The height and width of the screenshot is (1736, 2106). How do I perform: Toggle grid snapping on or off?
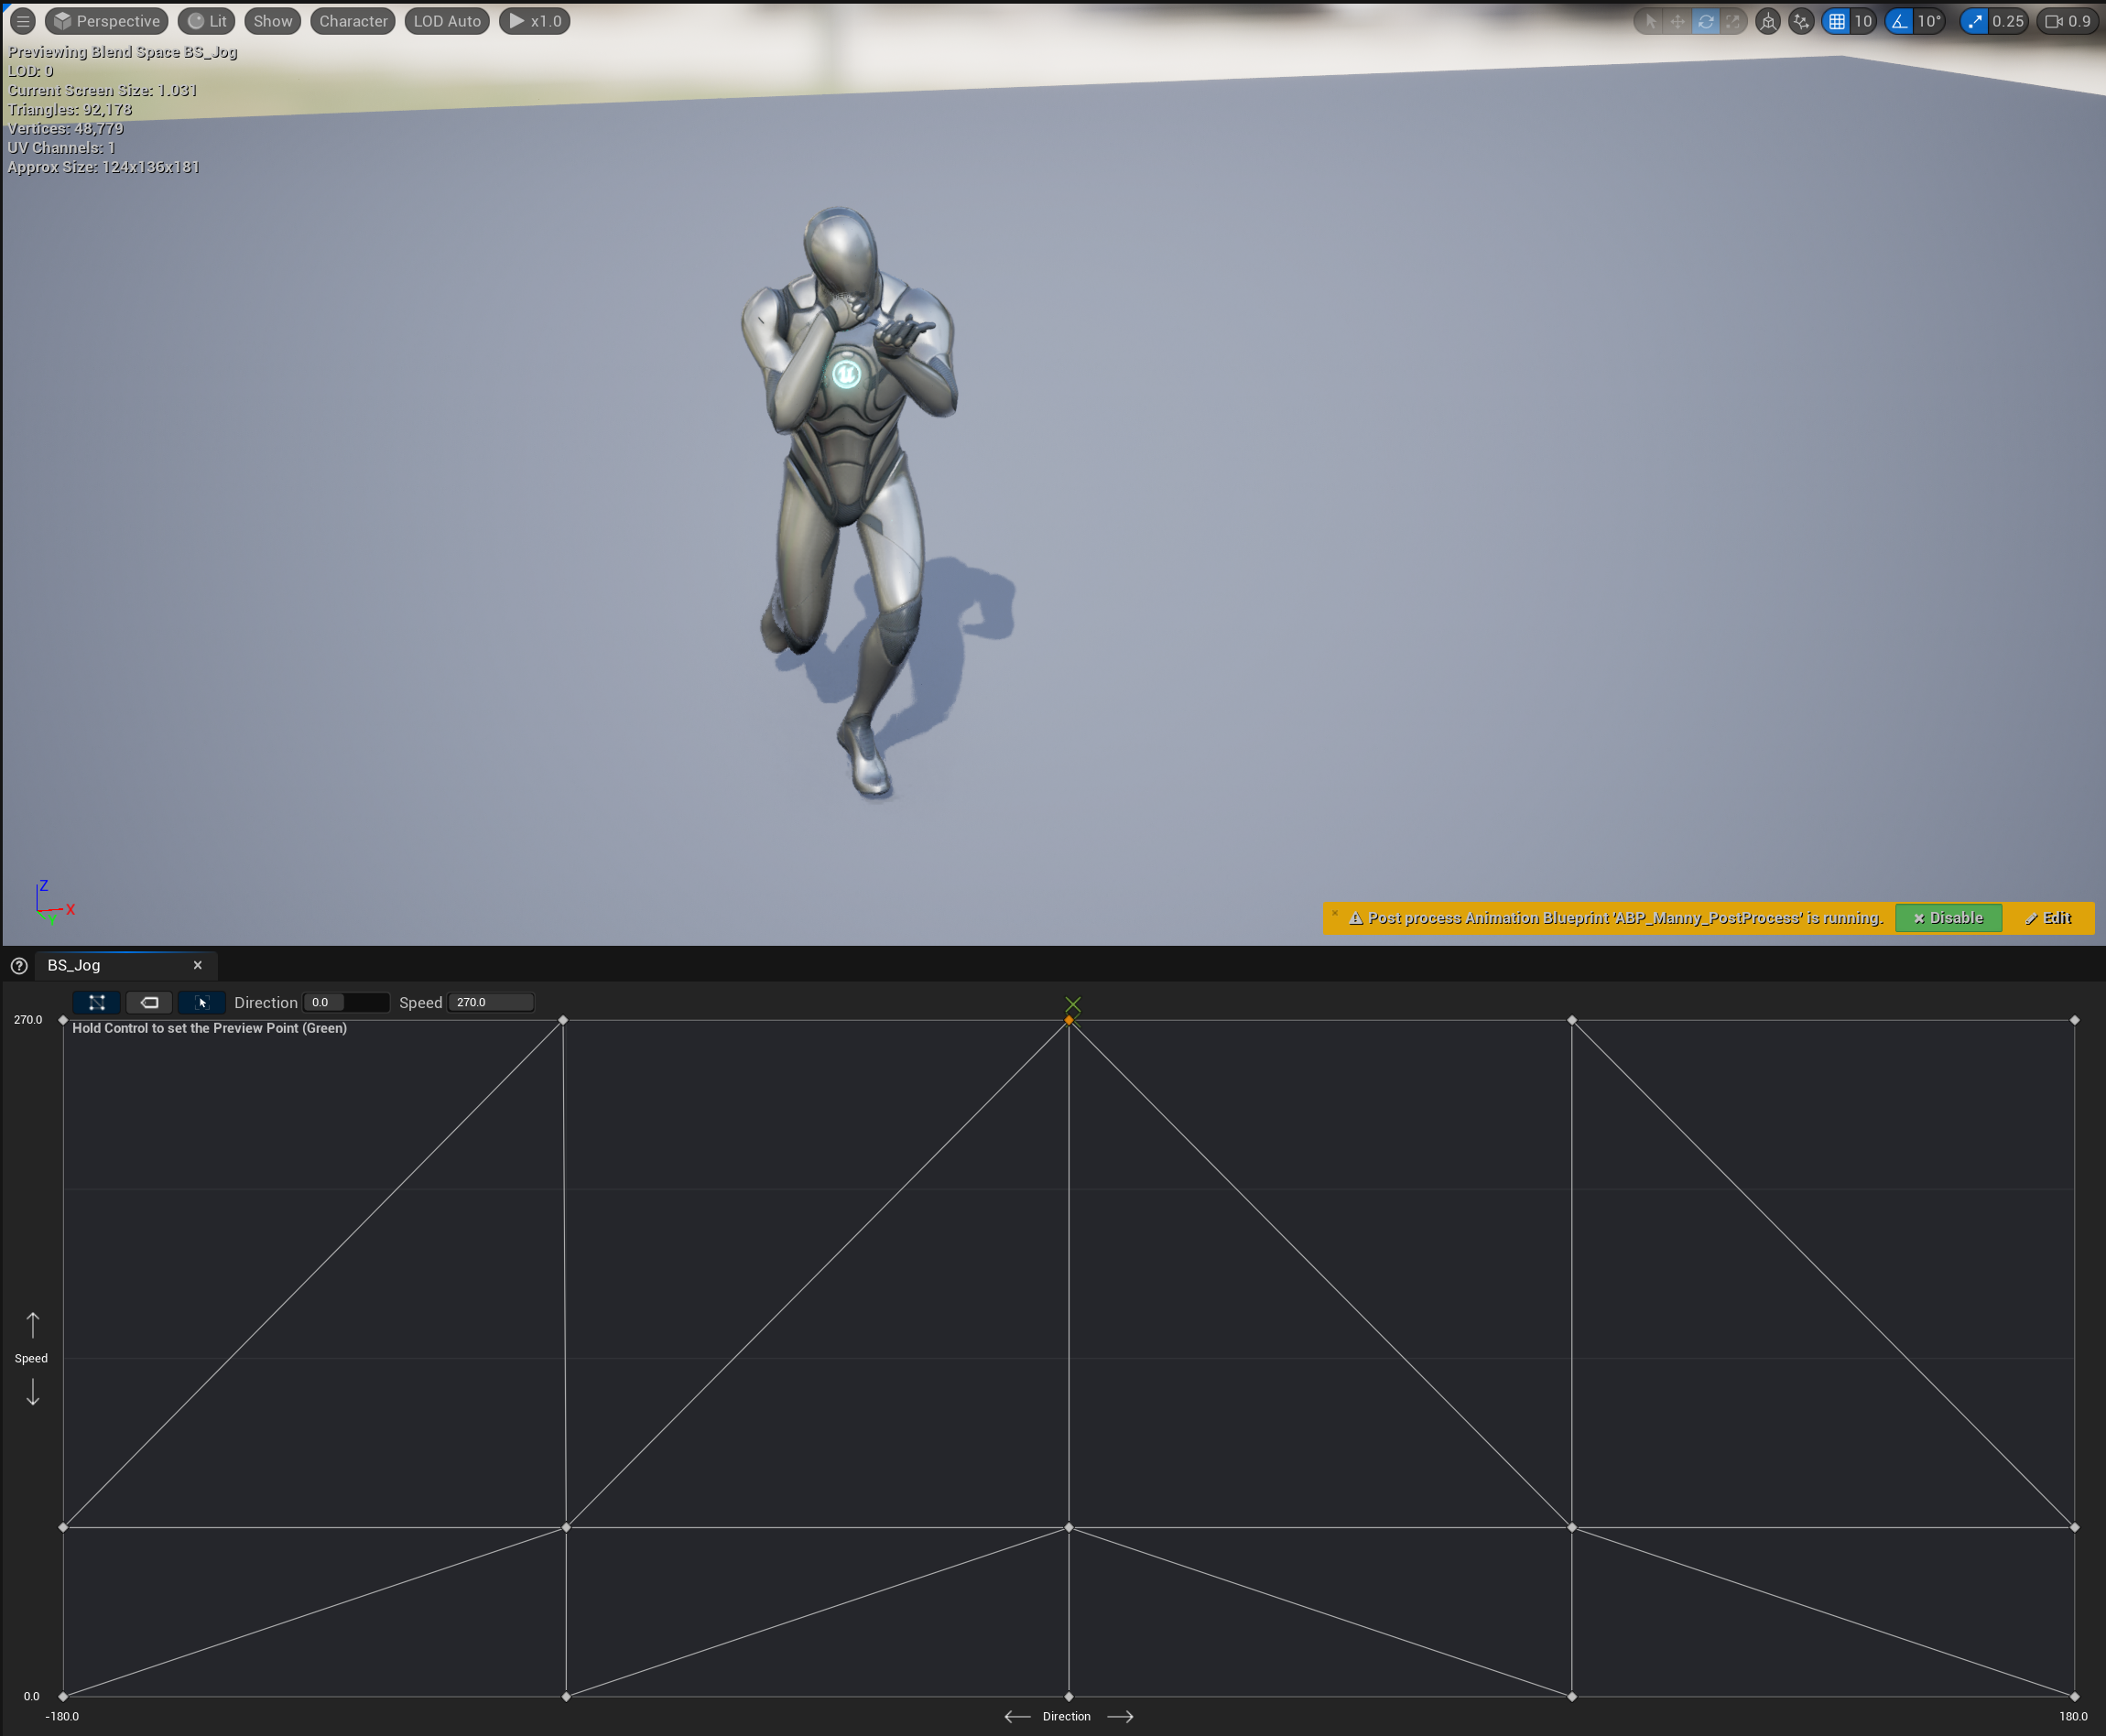point(1837,21)
